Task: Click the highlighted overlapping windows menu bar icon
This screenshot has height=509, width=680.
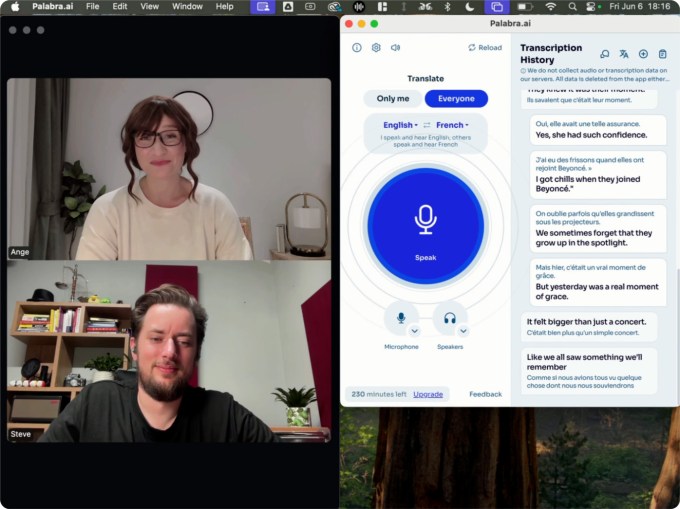Action: point(497,7)
